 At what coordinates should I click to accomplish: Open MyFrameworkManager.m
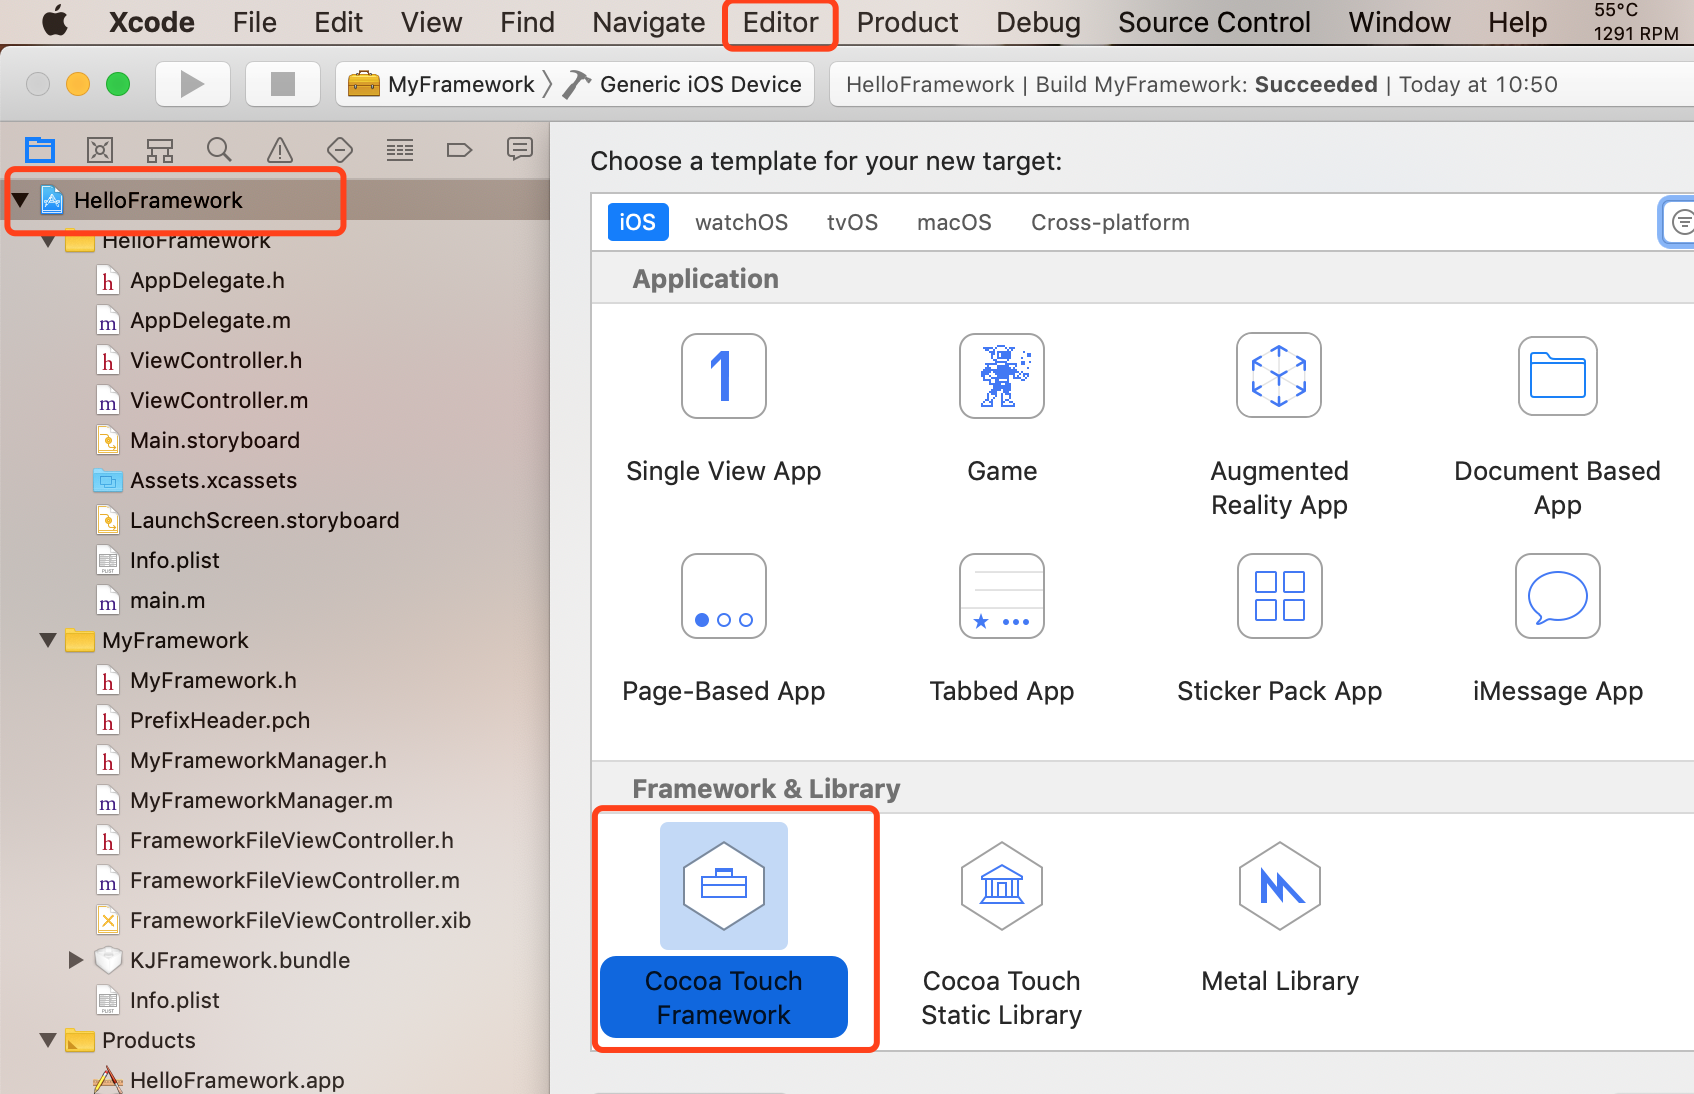[261, 800]
